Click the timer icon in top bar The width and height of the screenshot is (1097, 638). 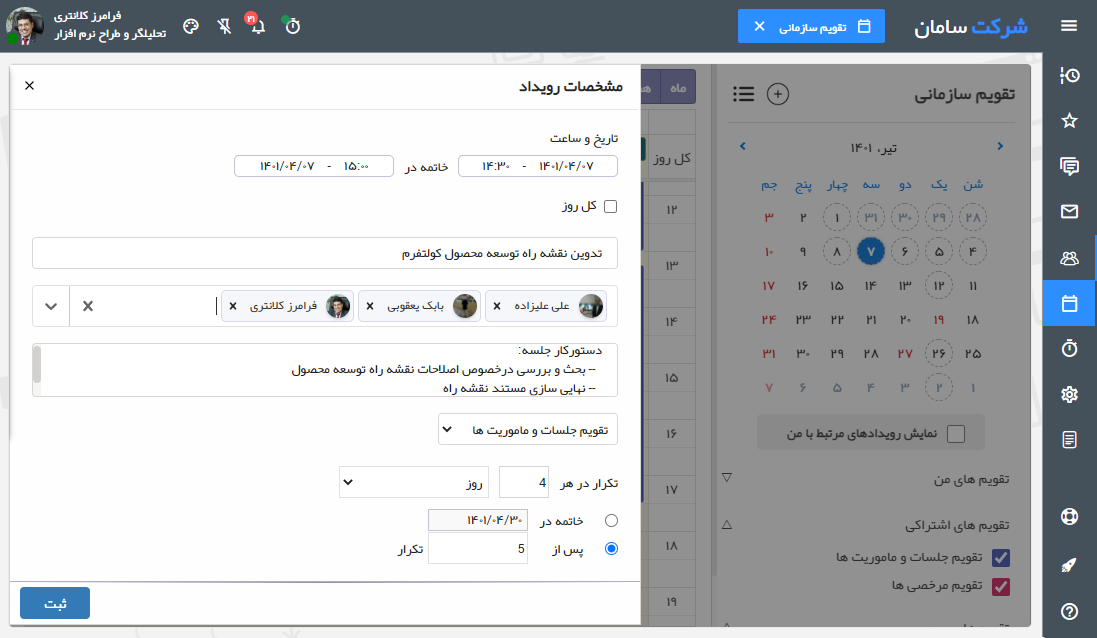click(x=292, y=26)
